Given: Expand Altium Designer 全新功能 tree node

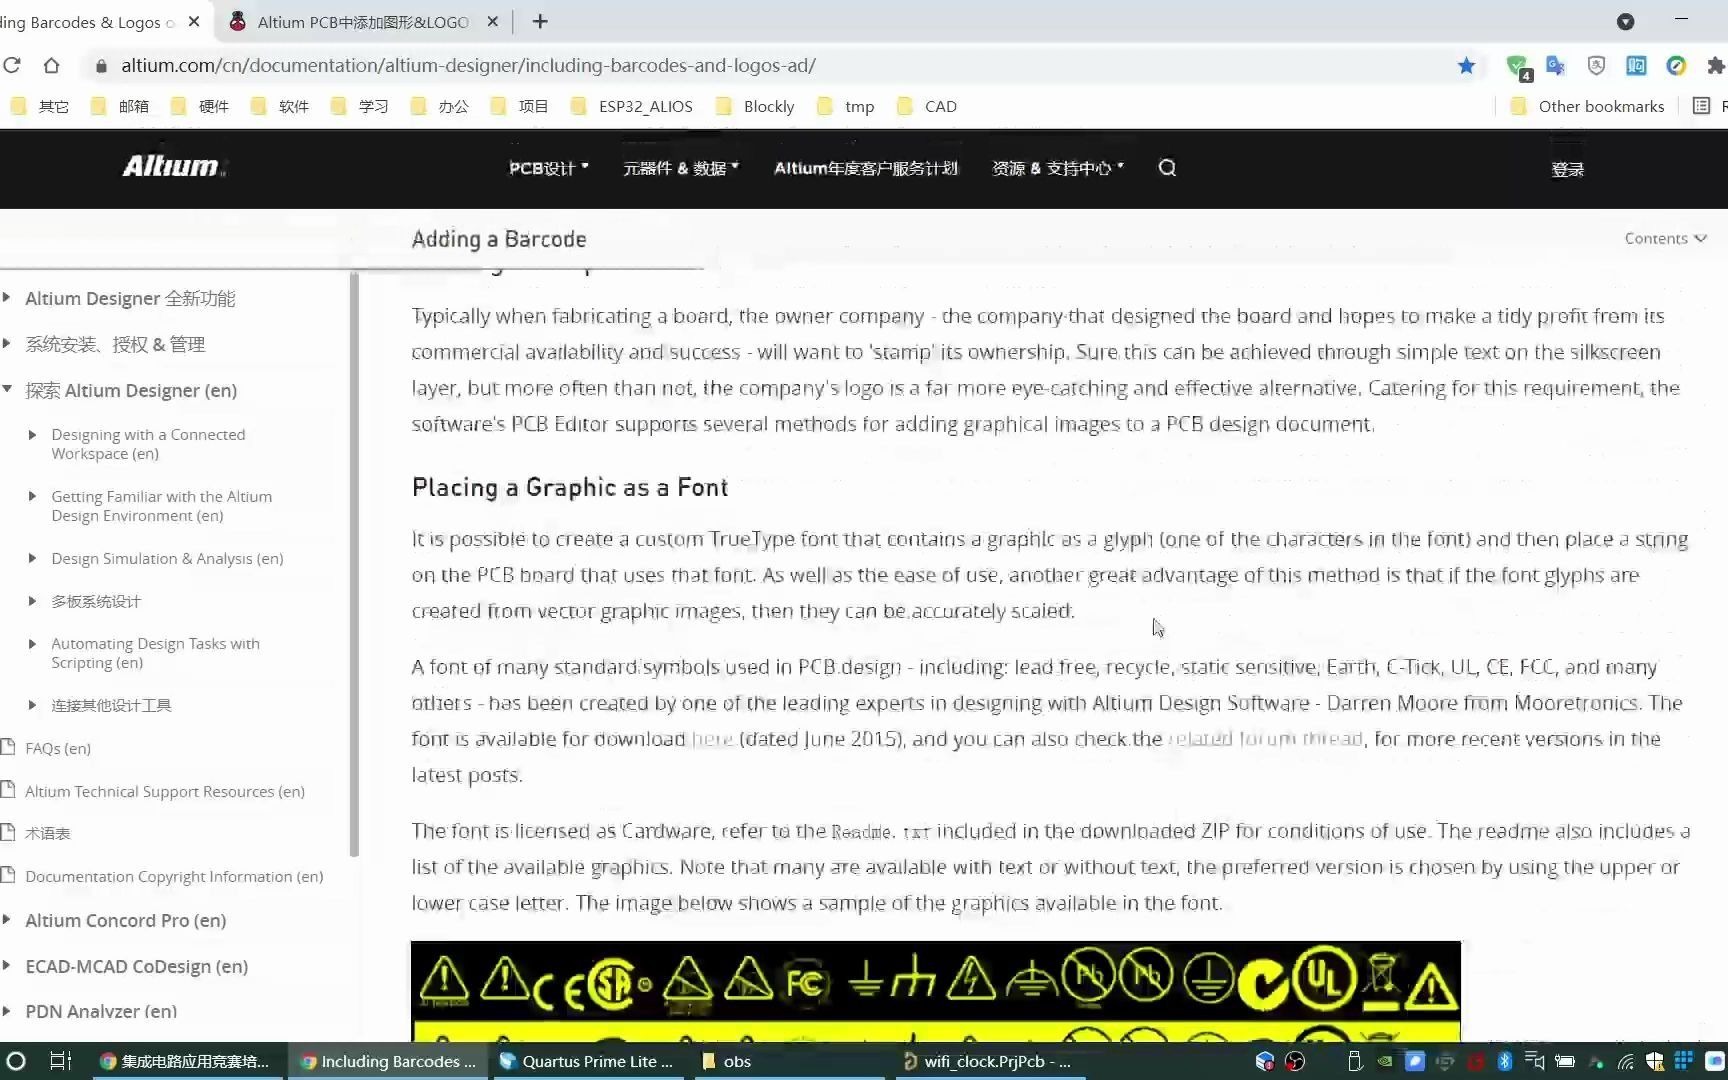Looking at the screenshot, I should click(x=7, y=297).
